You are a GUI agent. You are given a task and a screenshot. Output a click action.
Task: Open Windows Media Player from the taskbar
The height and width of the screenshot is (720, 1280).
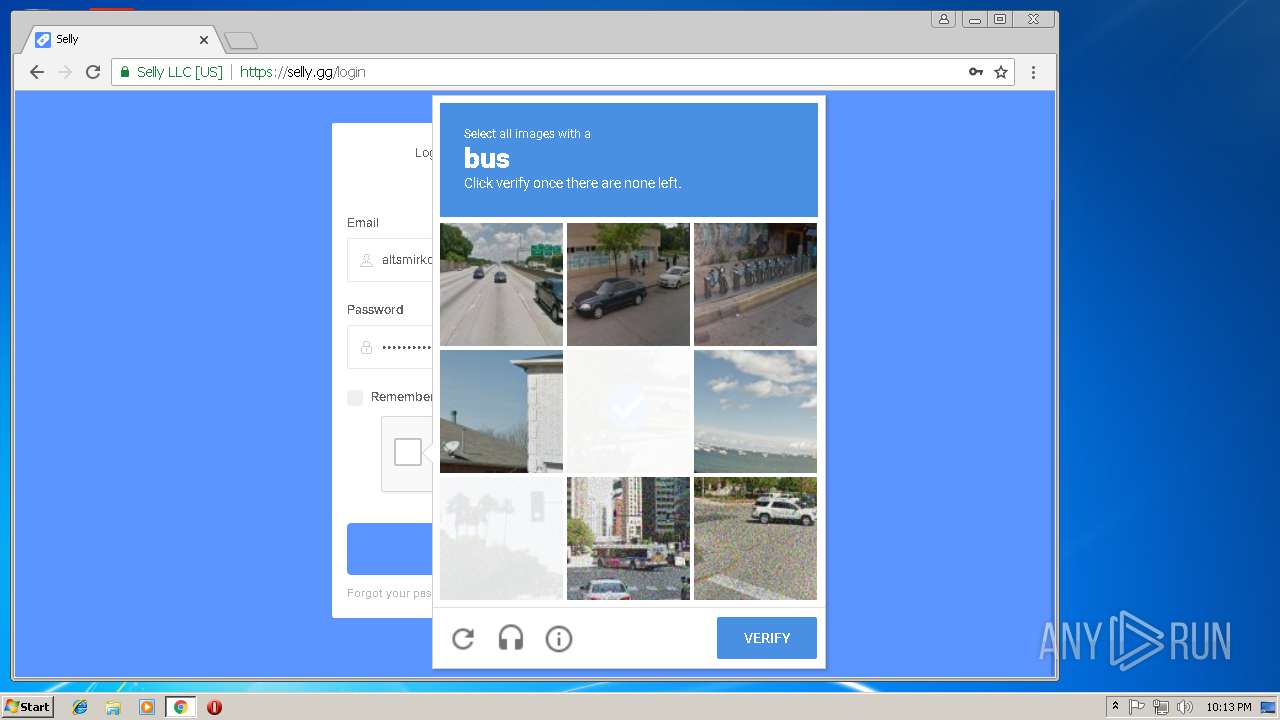pyautogui.click(x=147, y=707)
